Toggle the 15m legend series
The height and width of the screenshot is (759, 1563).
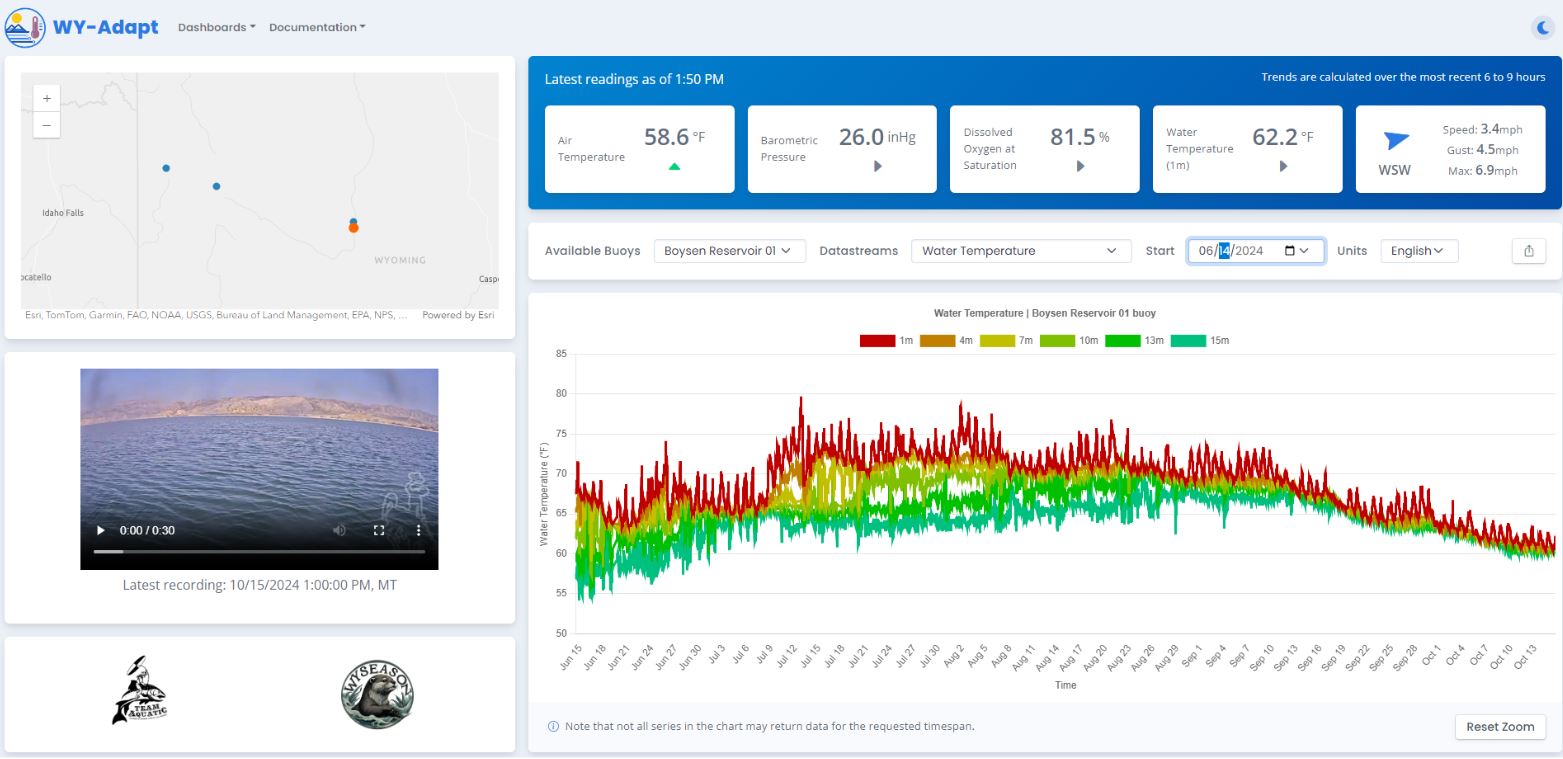[x=1199, y=341]
